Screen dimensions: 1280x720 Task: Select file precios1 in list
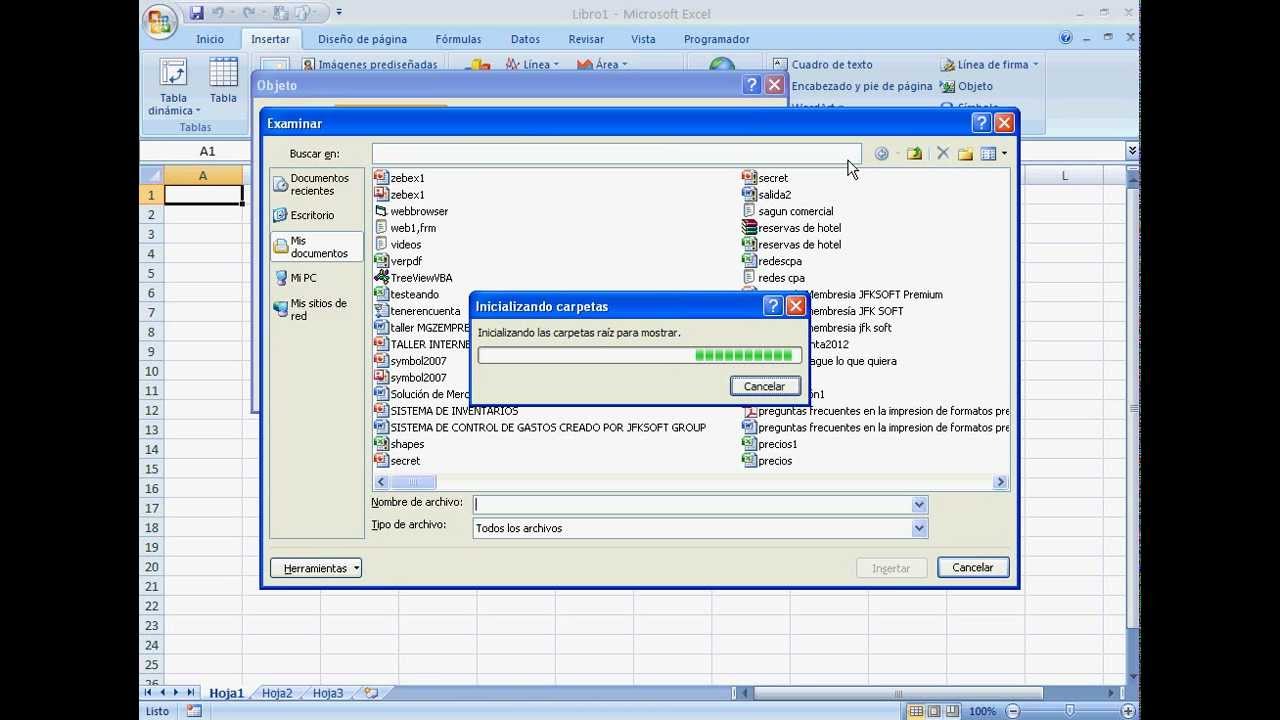coord(770,444)
